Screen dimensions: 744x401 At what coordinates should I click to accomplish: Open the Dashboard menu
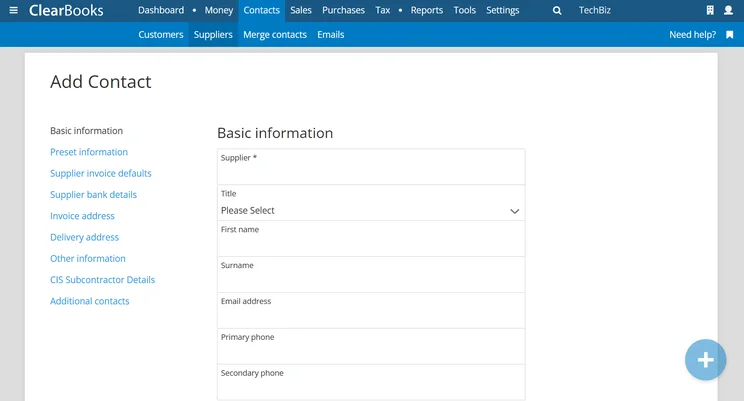(161, 10)
